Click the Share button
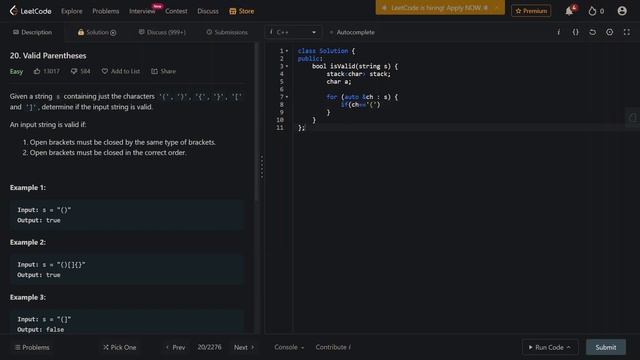 [x=163, y=71]
